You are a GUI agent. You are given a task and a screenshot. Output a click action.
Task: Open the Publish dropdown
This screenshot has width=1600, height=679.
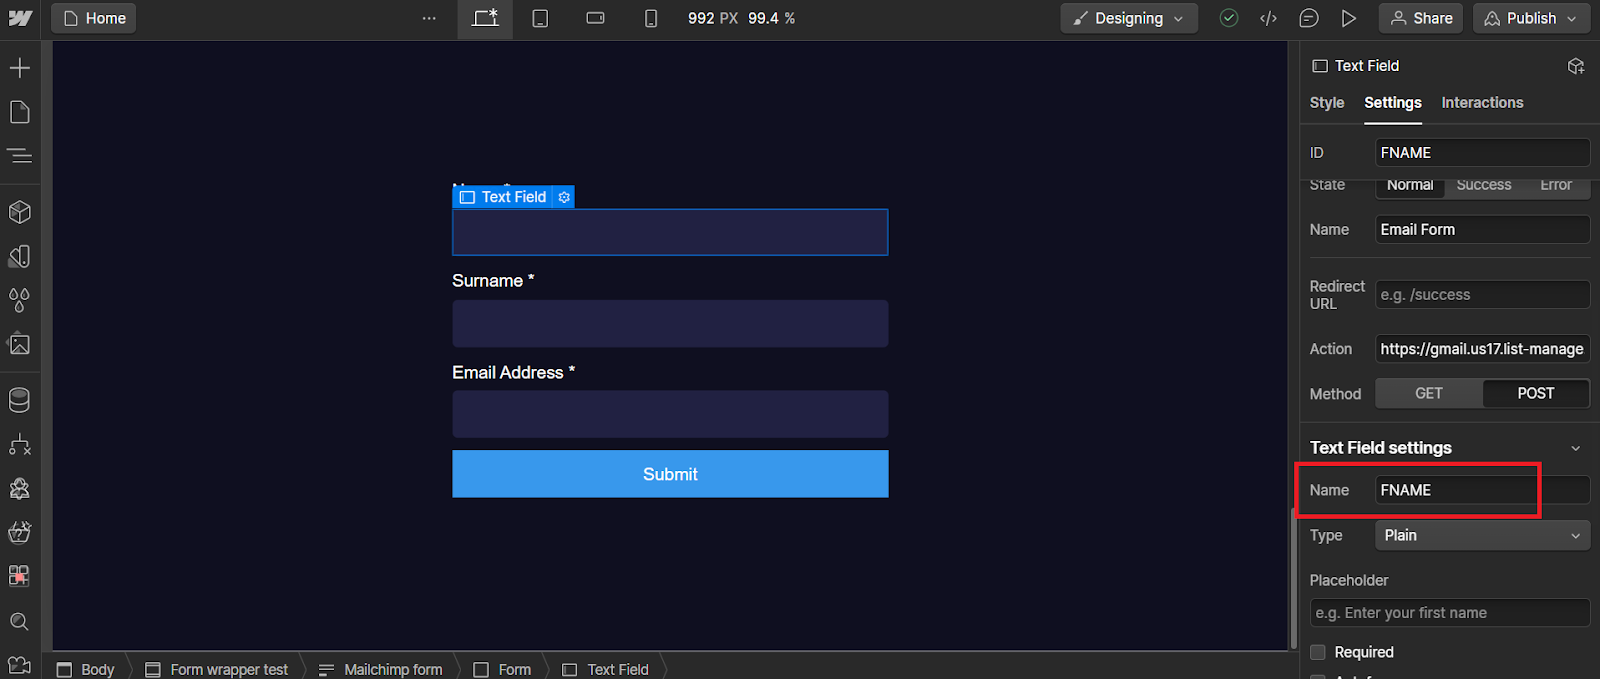pos(1531,18)
